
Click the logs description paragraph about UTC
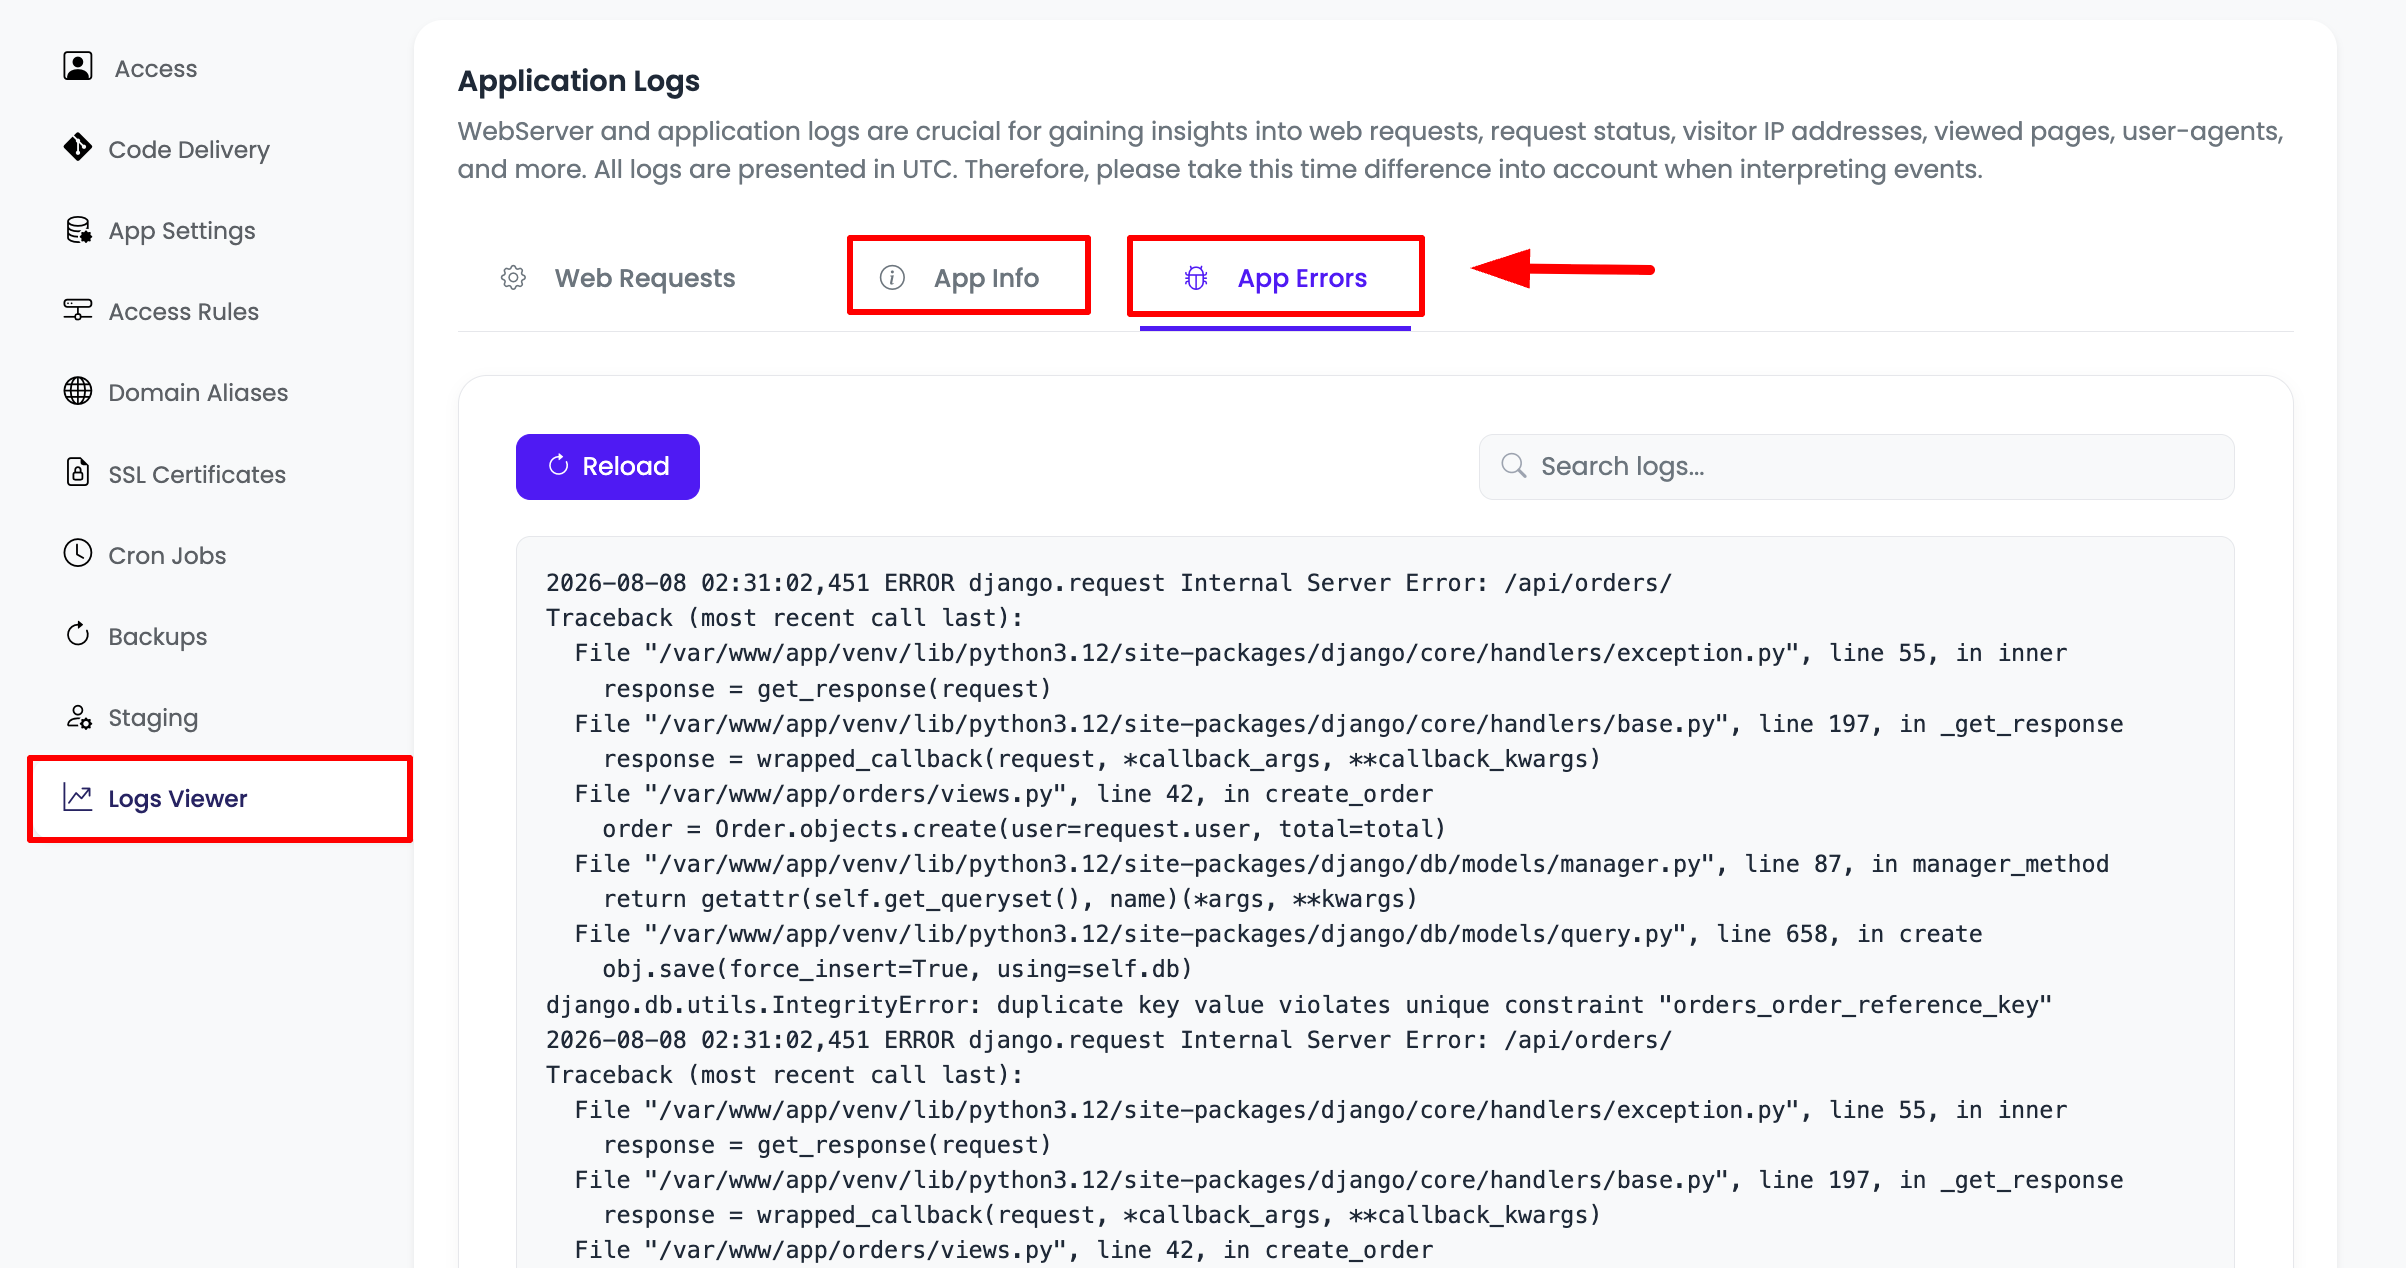point(1371,150)
